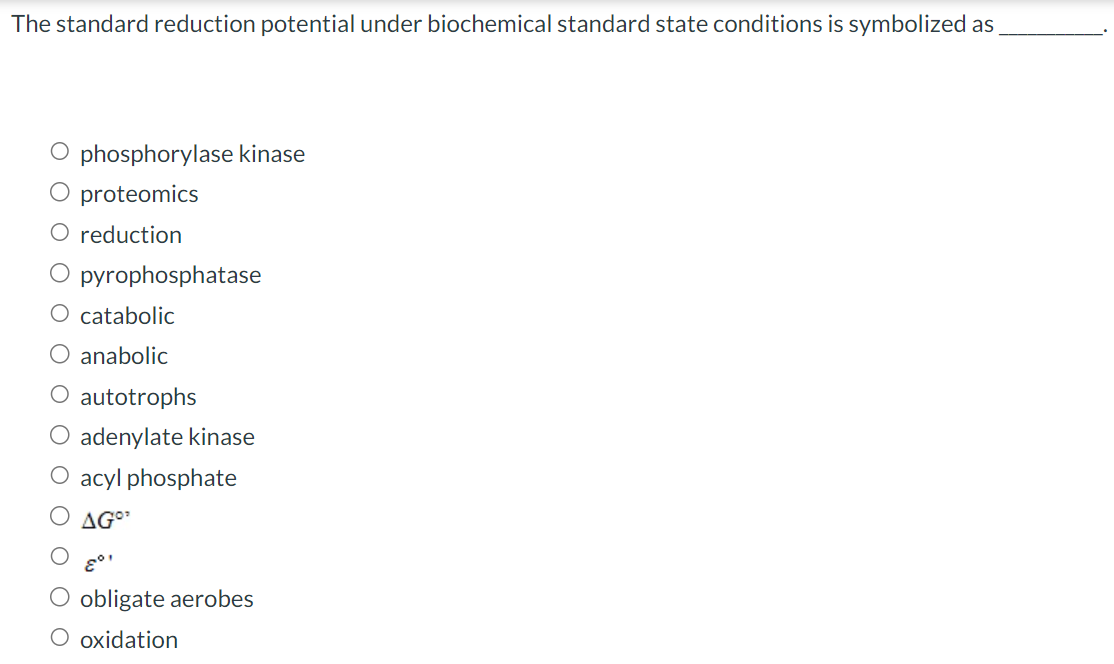
Task: Pick the acyl phosphate option
Action: pos(59,474)
